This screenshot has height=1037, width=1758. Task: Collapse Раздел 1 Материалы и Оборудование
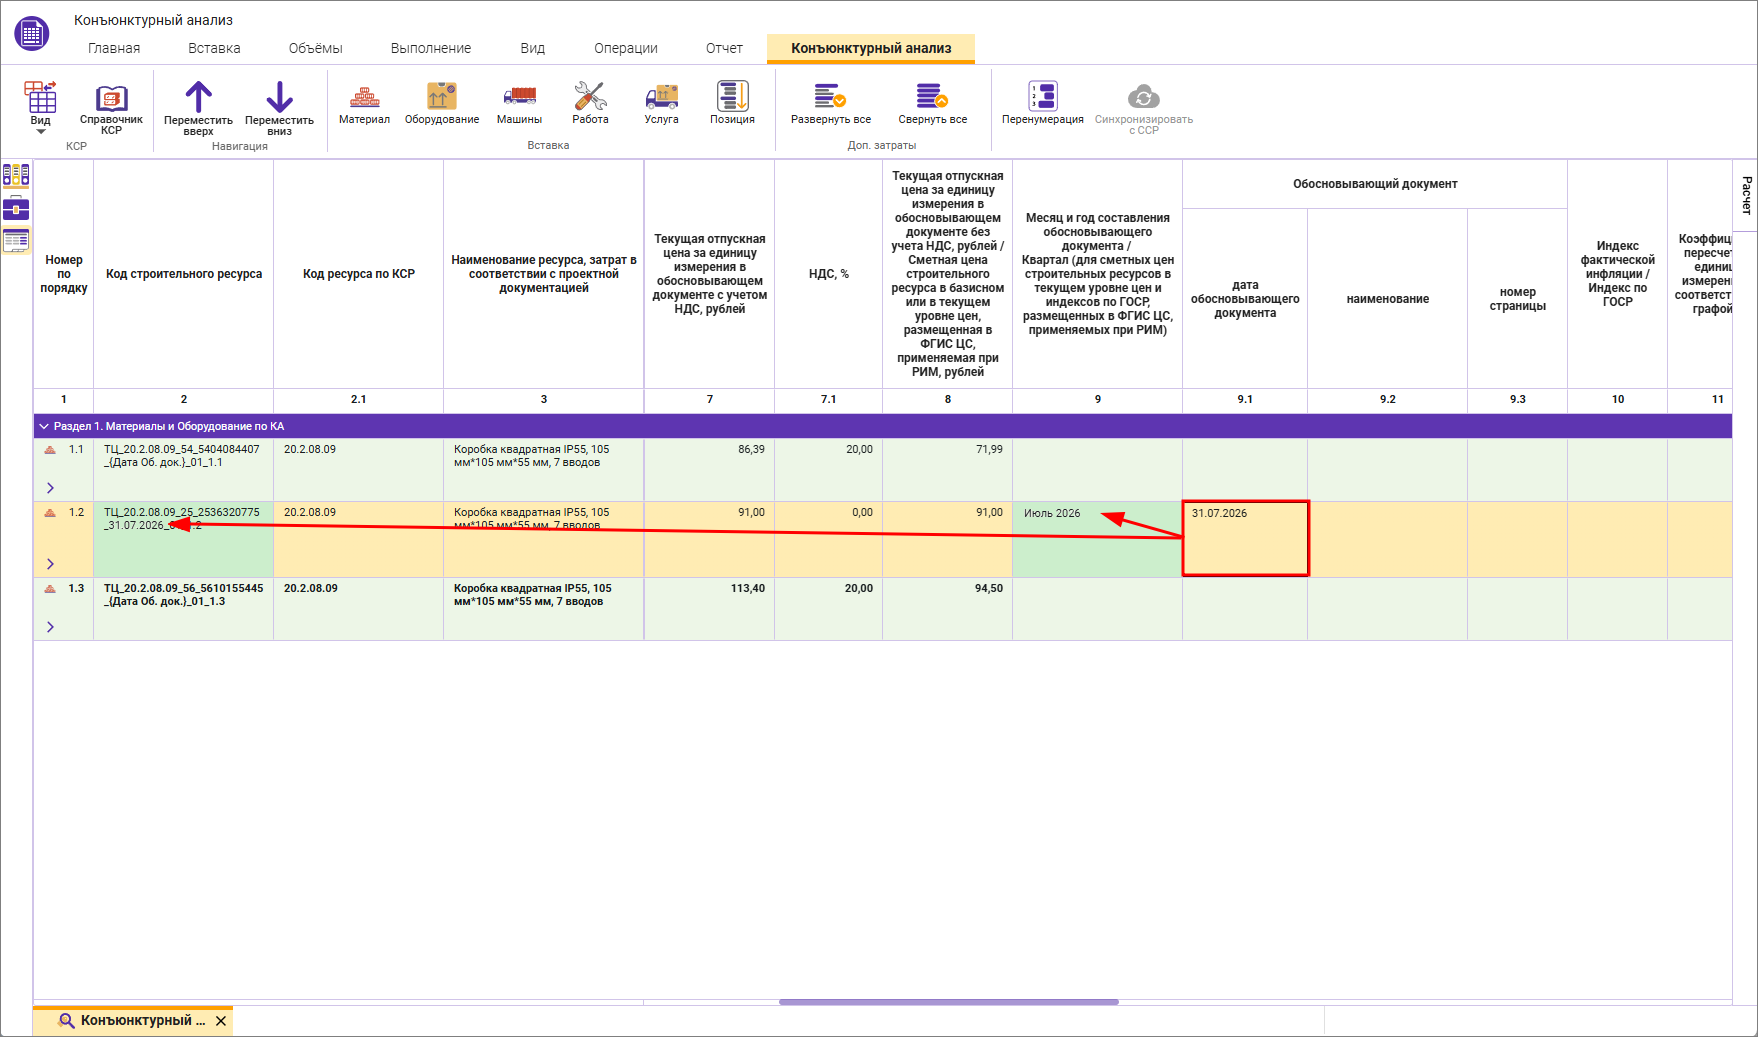click(44, 426)
